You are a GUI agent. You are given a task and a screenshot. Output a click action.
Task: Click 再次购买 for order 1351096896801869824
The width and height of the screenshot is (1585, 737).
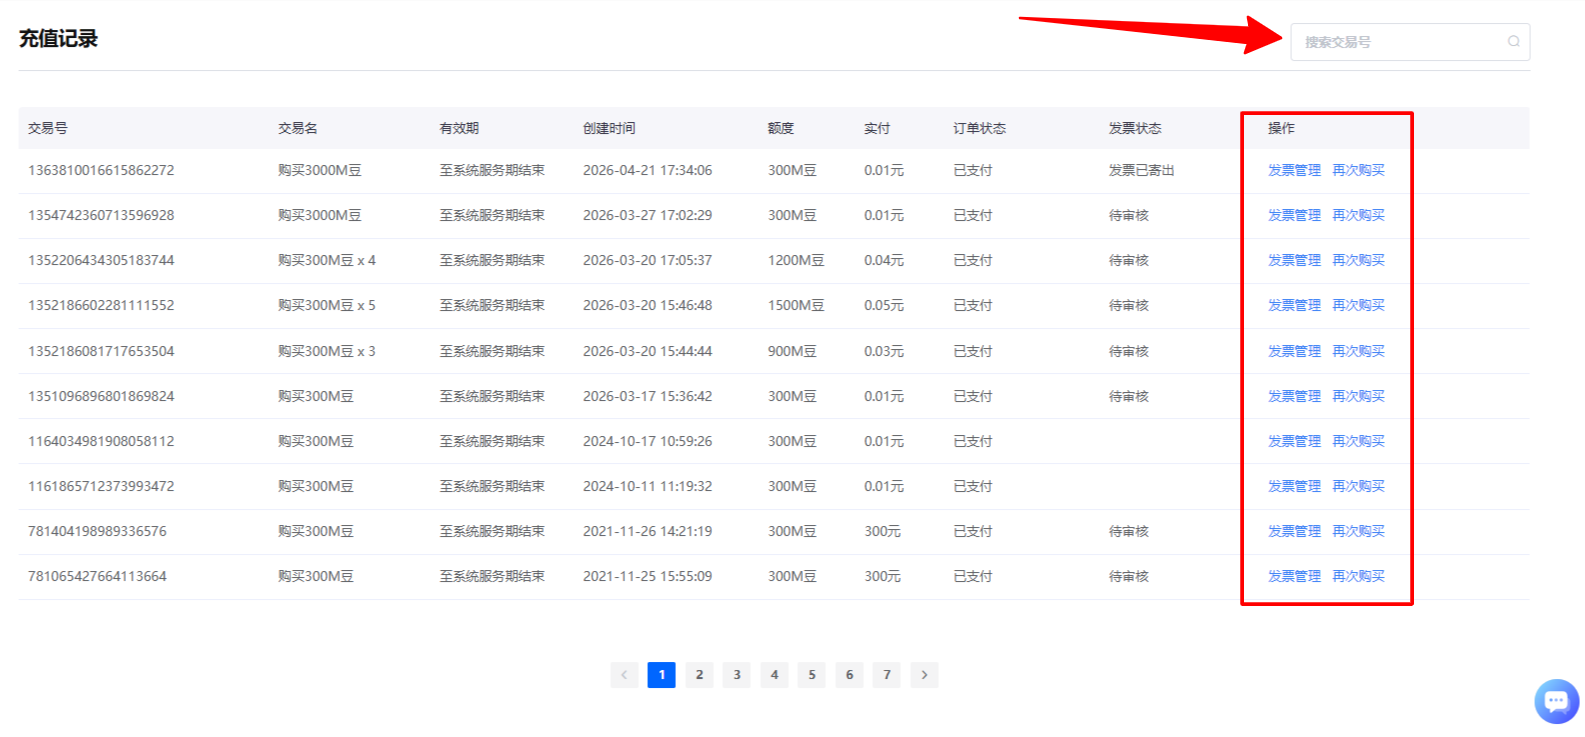(1358, 396)
